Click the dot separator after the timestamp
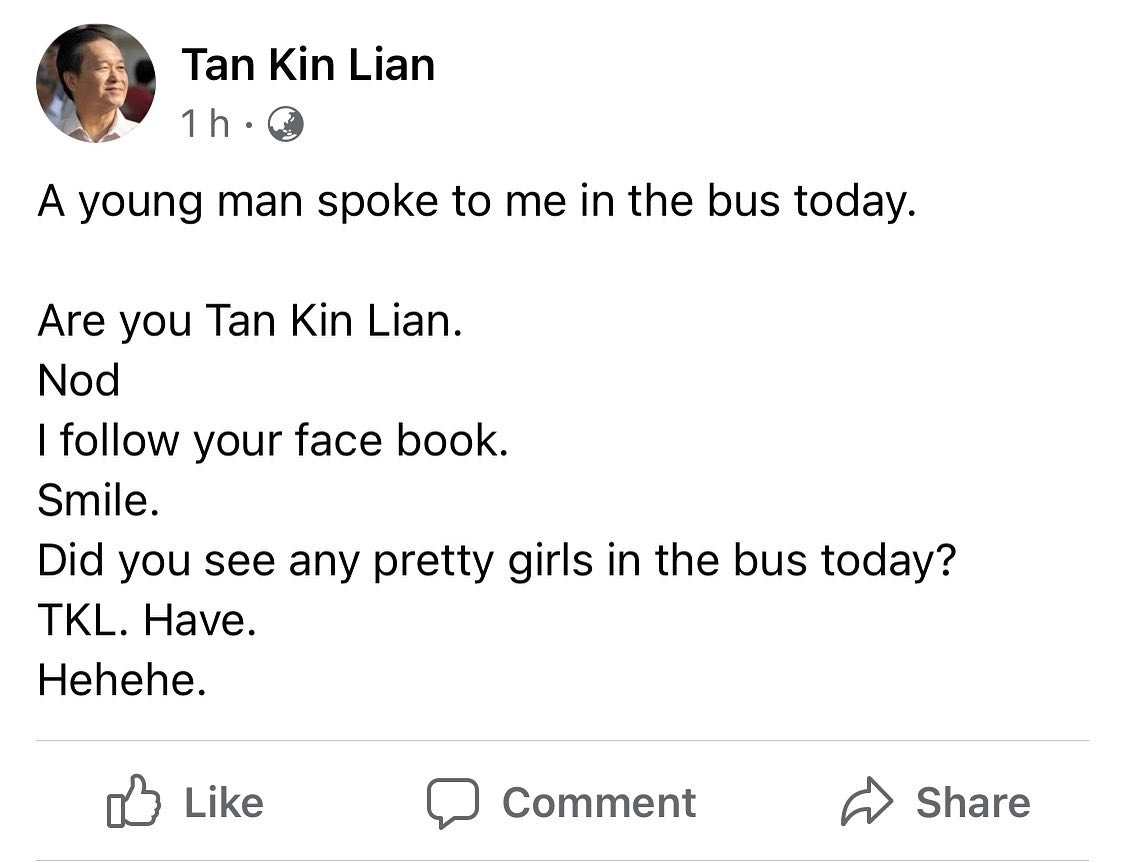 click(x=248, y=125)
